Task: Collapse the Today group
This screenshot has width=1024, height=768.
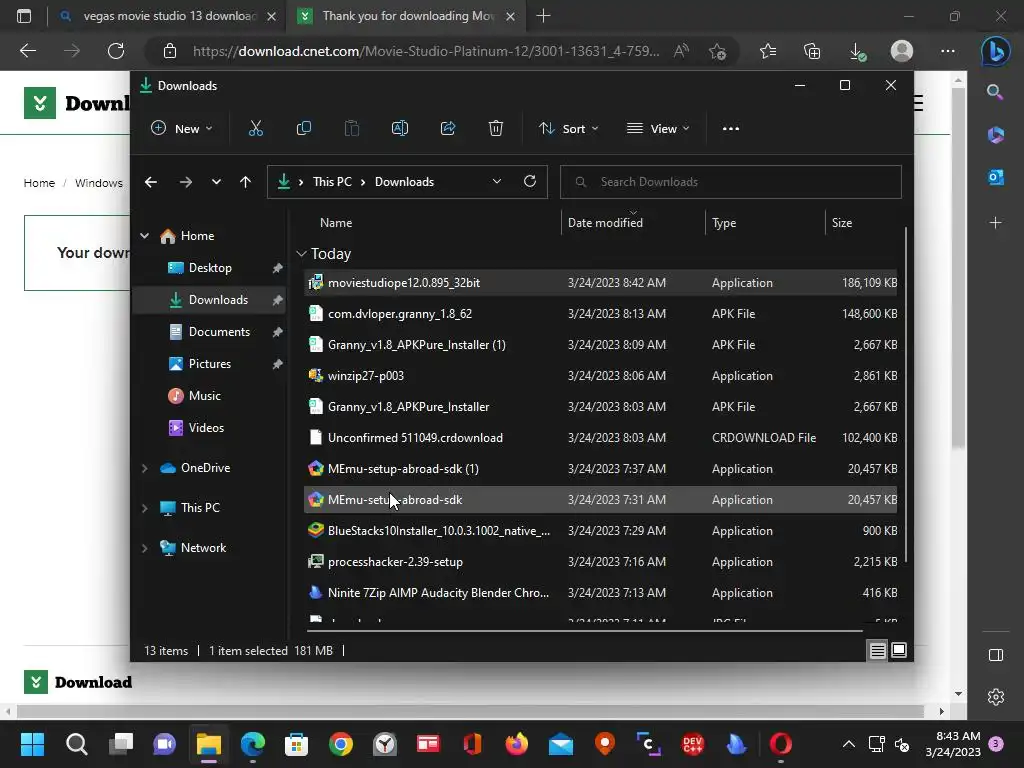Action: pos(301,253)
